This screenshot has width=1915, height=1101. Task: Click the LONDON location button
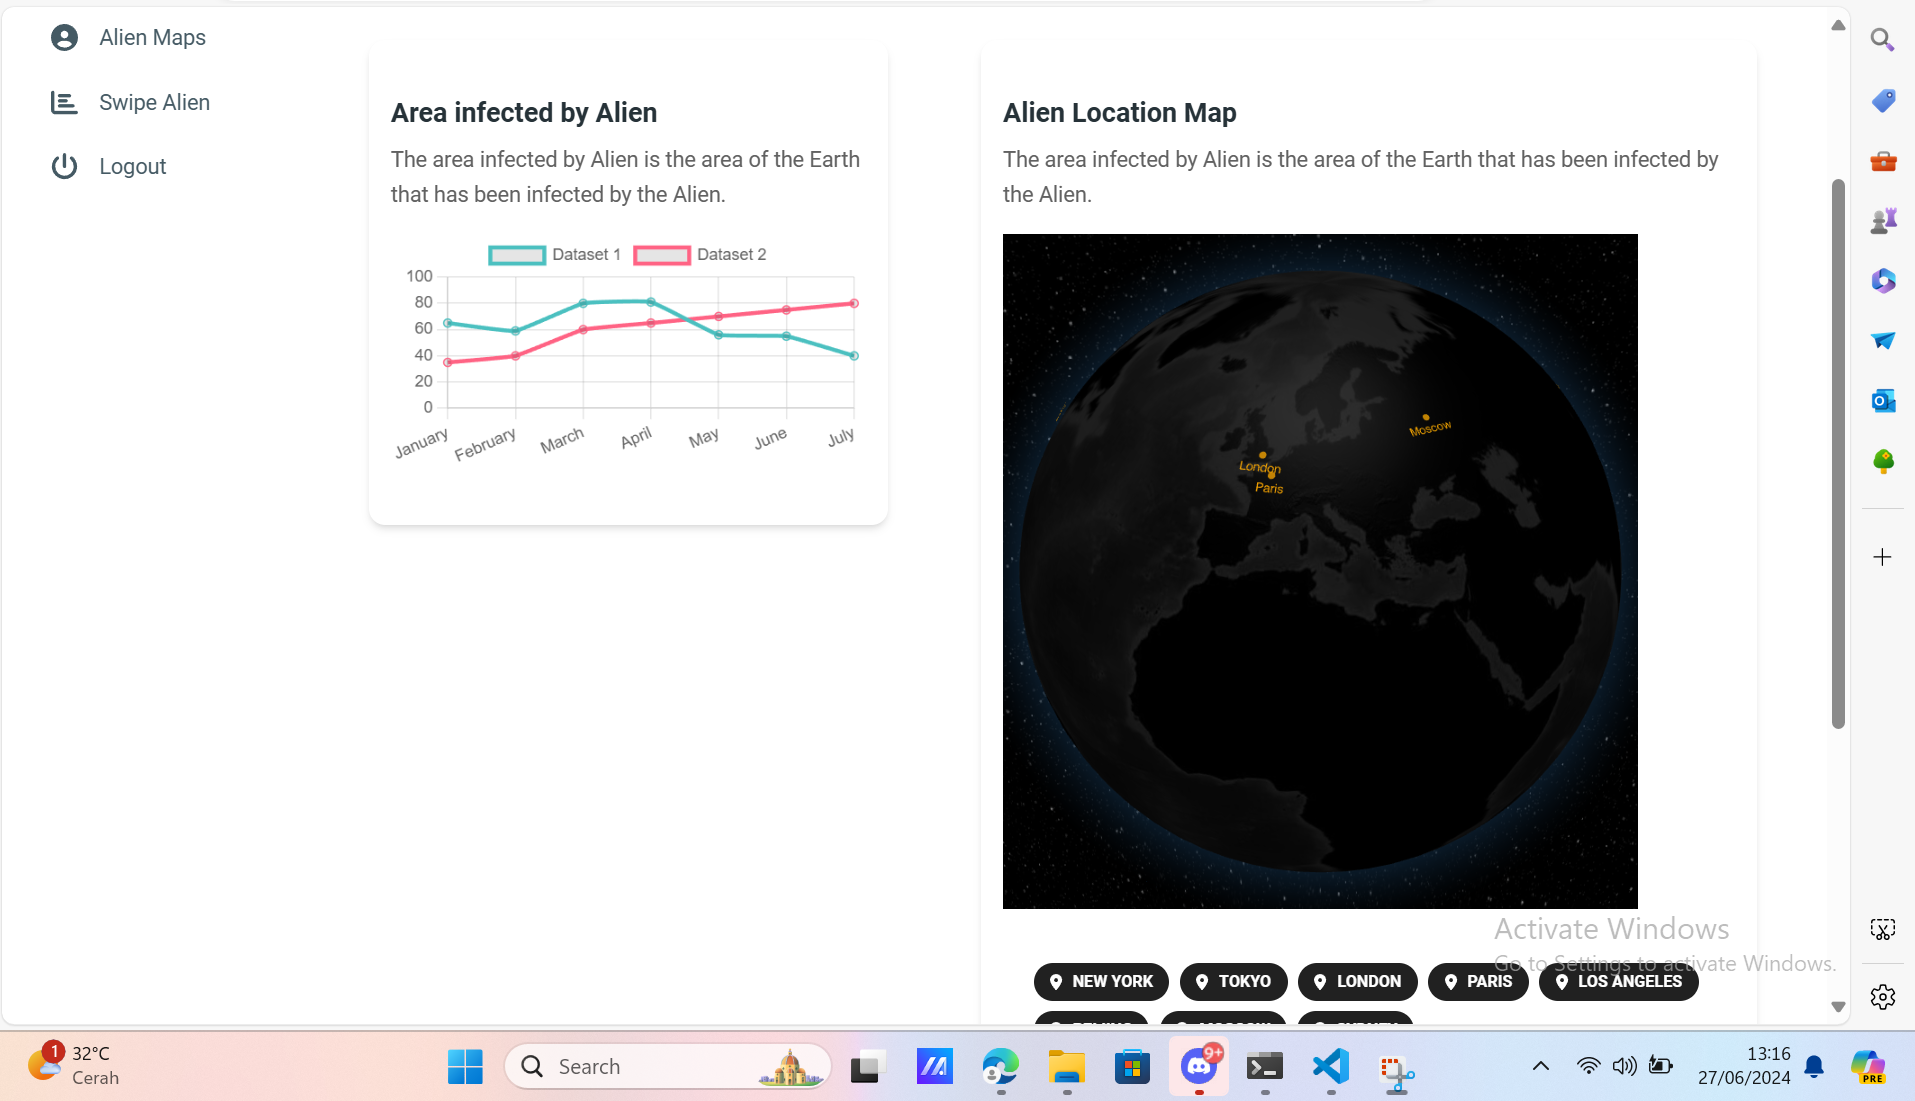pos(1358,982)
